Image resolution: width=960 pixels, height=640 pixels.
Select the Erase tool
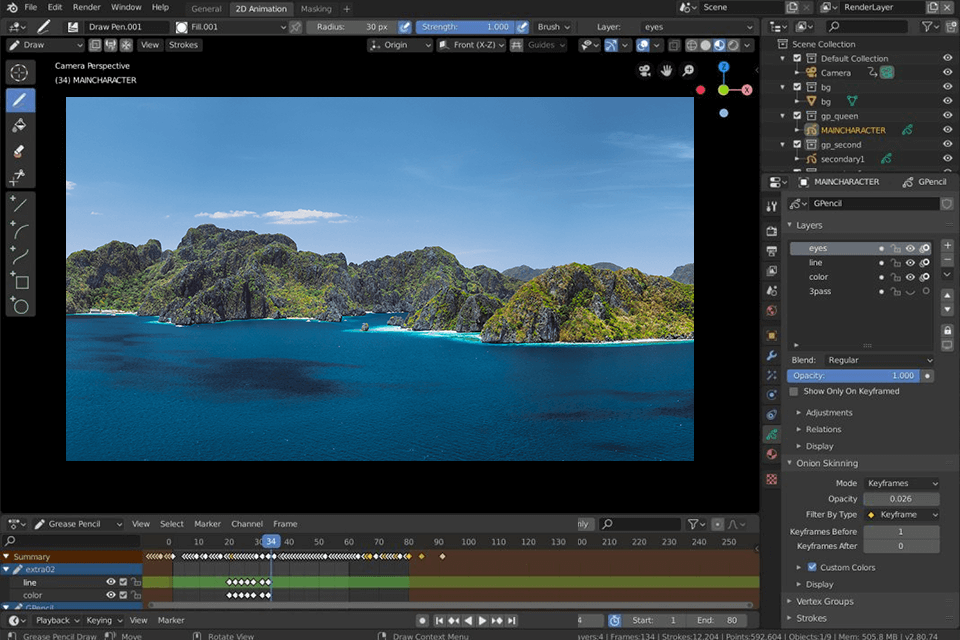click(x=20, y=152)
